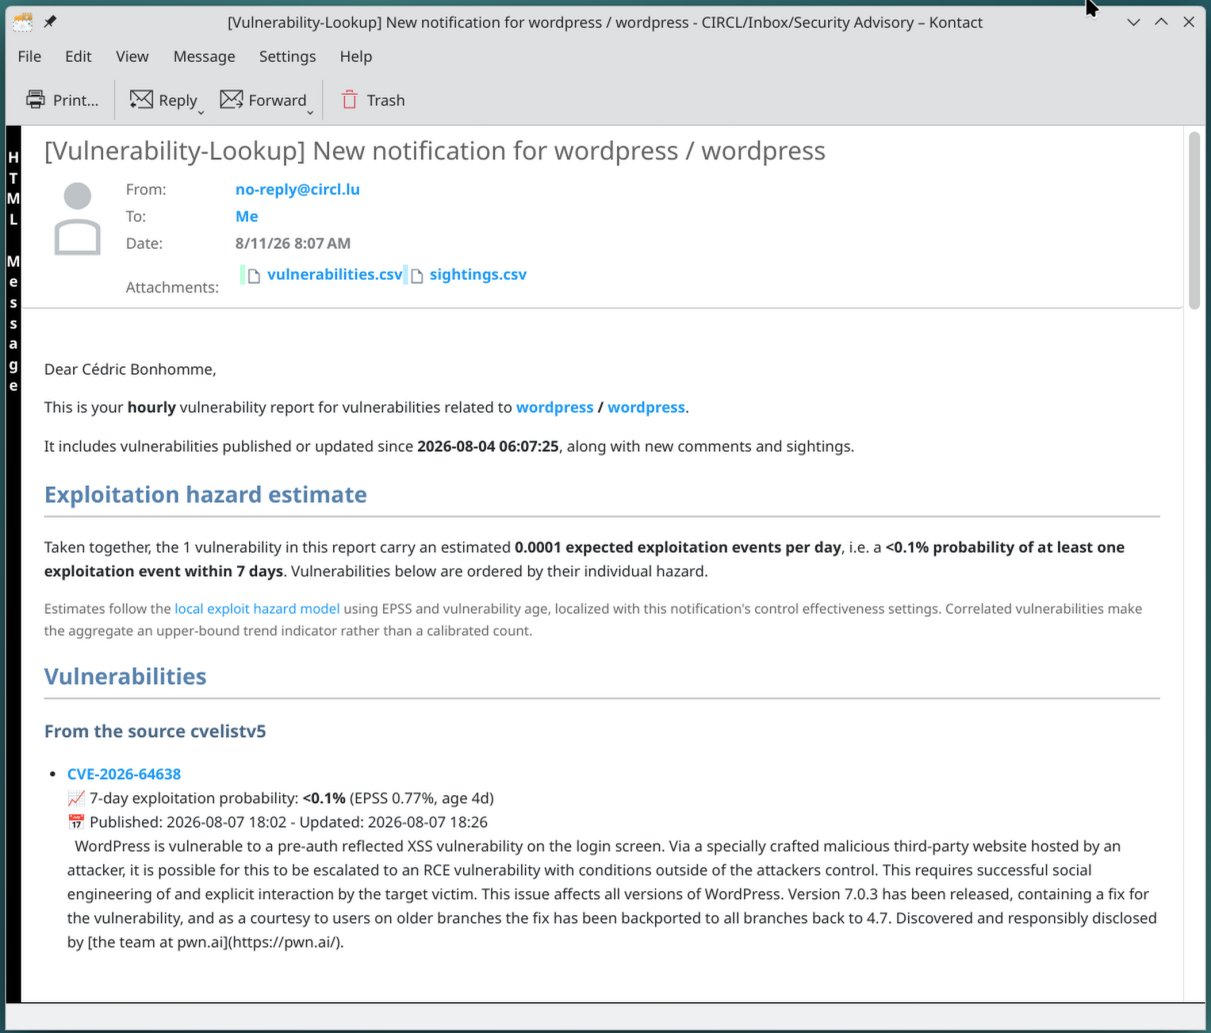Image resolution: width=1211 pixels, height=1033 pixels.
Task: Open the sightings.csv attachment
Action: click(478, 274)
